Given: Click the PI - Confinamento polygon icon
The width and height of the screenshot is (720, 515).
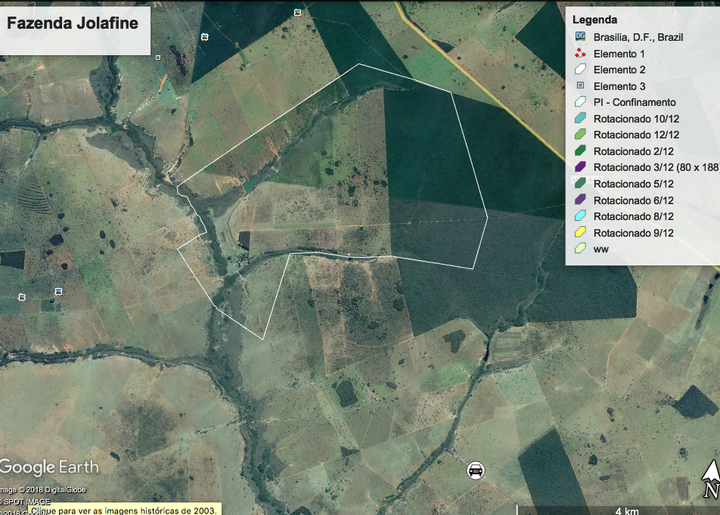Looking at the screenshot, I should click(580, 102).
